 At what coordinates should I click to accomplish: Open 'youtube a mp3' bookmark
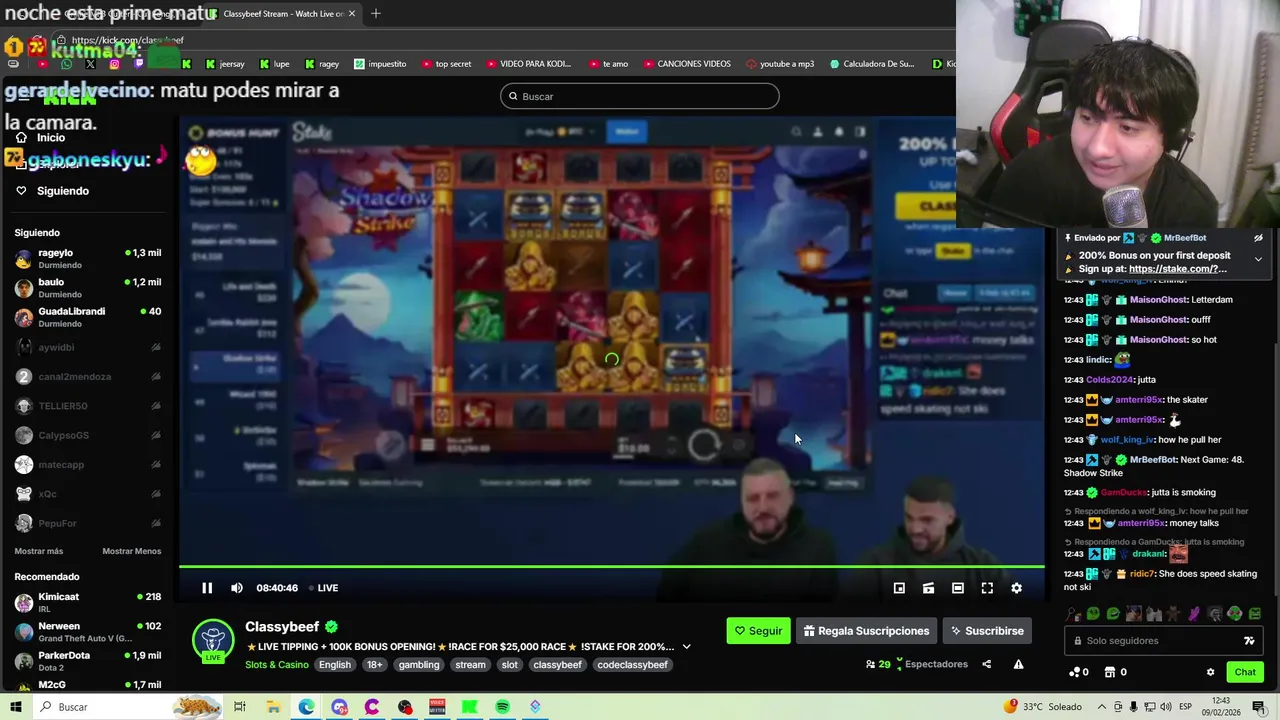[780, 64]
